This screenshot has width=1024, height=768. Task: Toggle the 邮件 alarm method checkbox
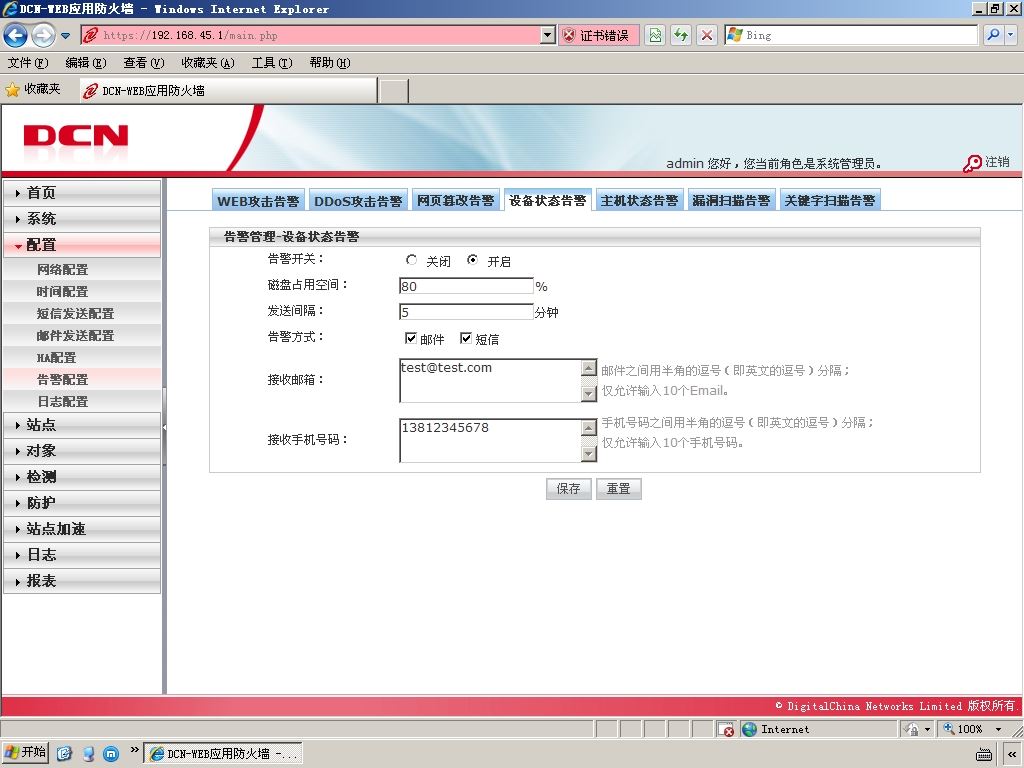click(x=411, y=338)
